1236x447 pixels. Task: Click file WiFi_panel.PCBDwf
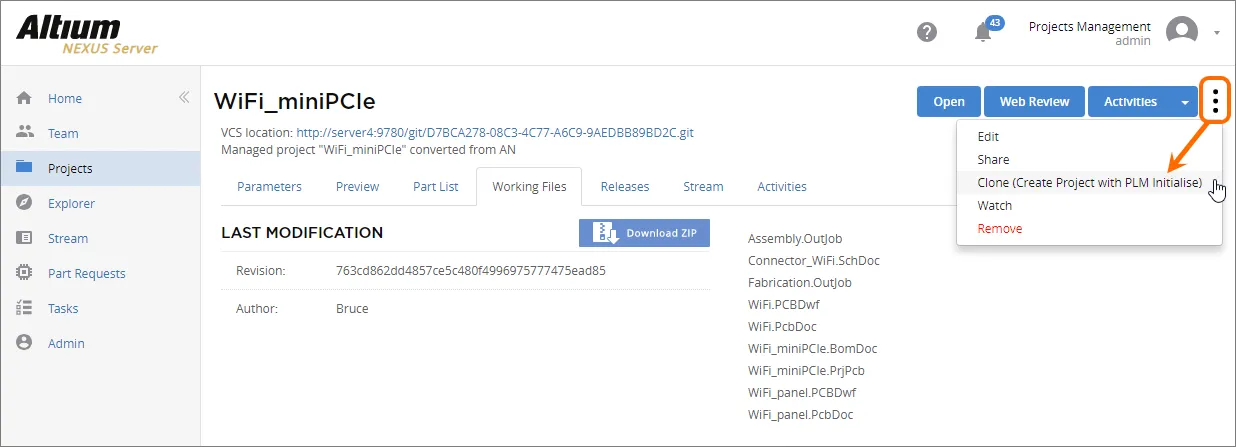802,393
